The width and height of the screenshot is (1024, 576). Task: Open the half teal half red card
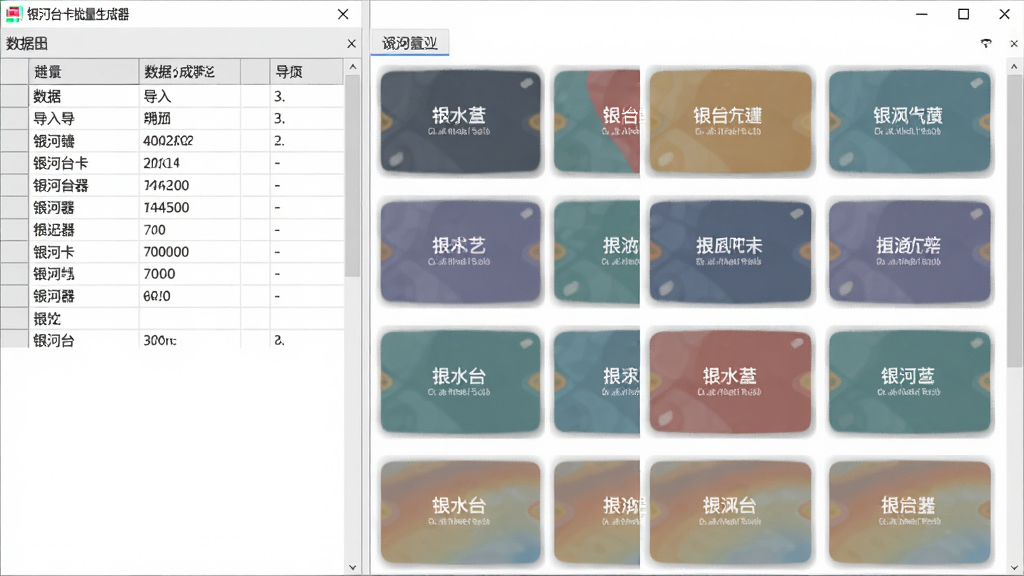pos(597,121)
